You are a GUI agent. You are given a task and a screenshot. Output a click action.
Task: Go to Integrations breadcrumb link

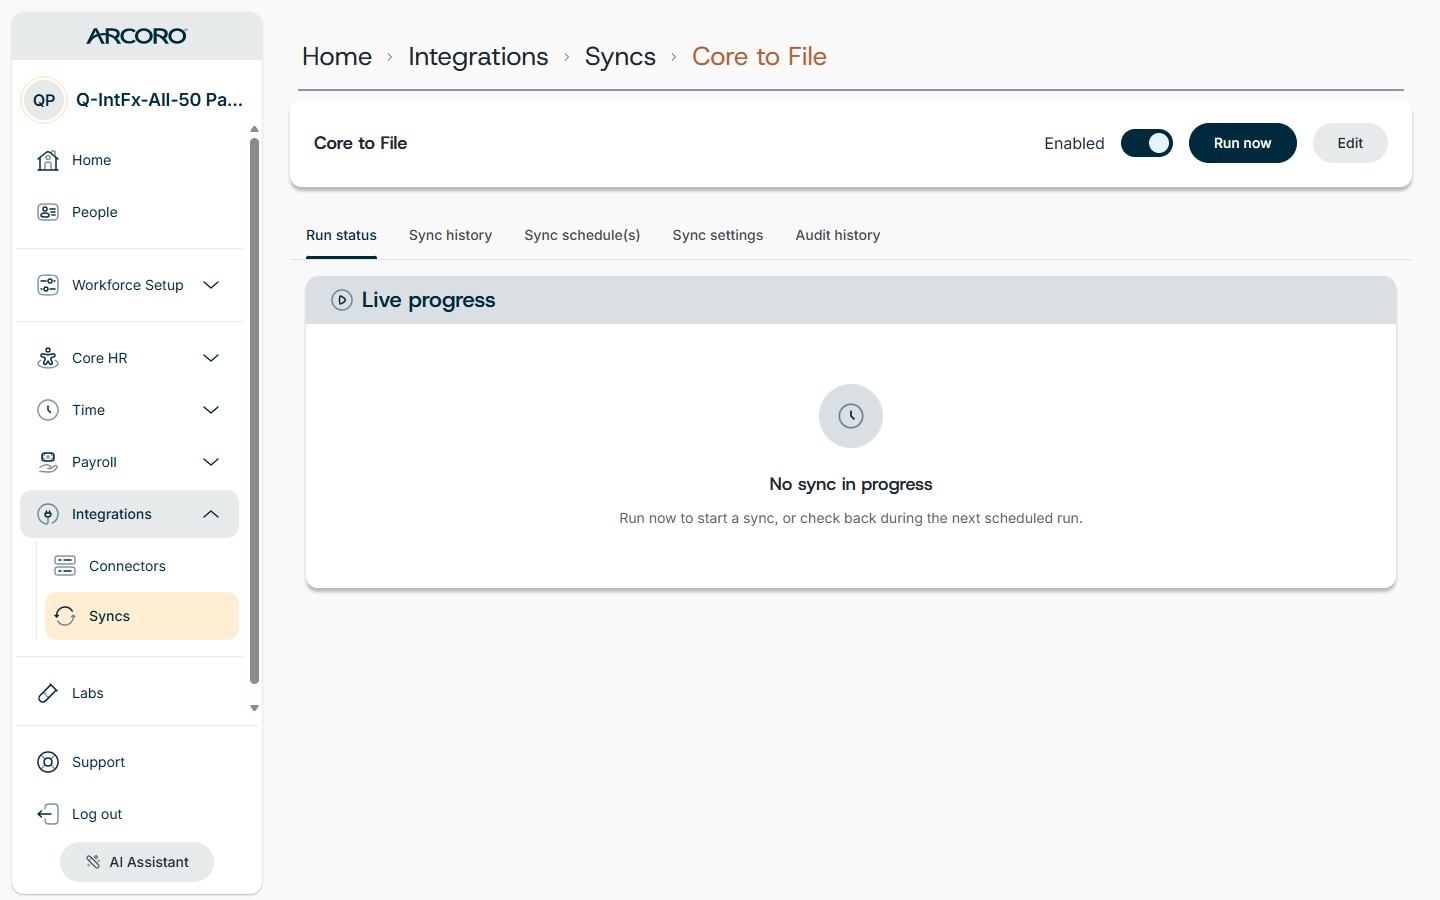(478, 56)
